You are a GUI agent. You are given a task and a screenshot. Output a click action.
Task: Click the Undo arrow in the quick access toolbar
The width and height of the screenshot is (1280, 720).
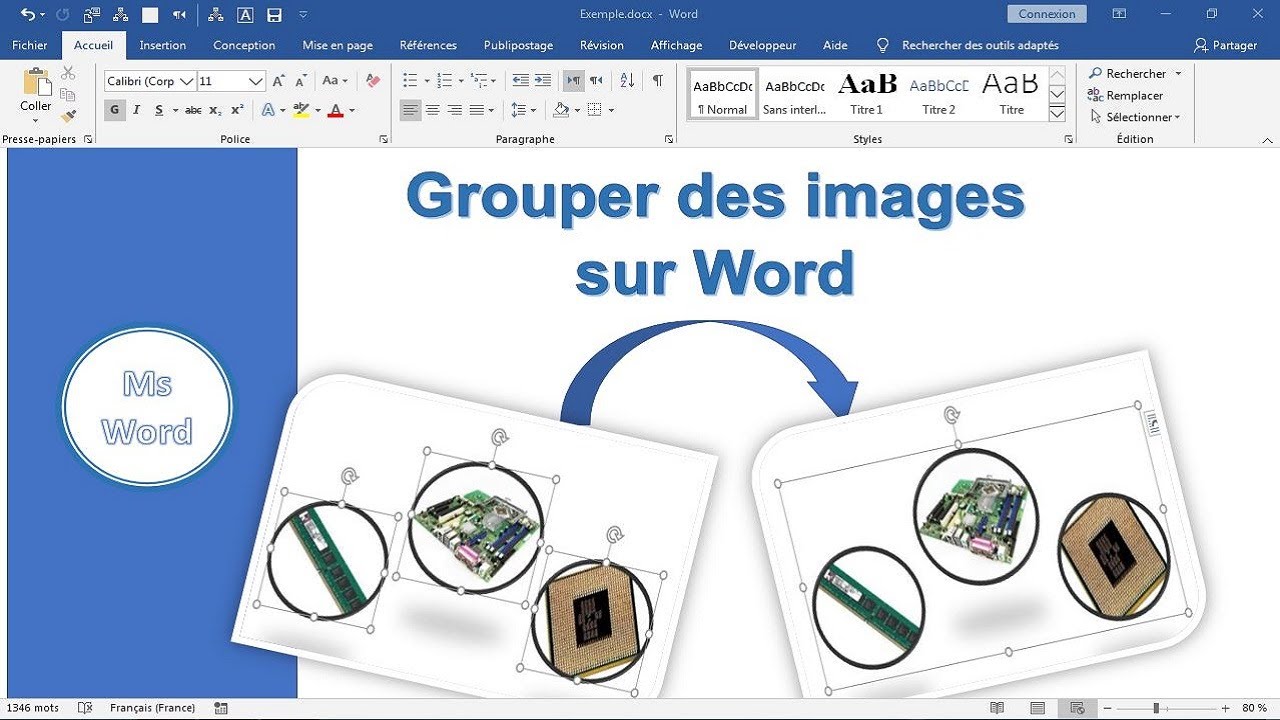tap(27, 15)
